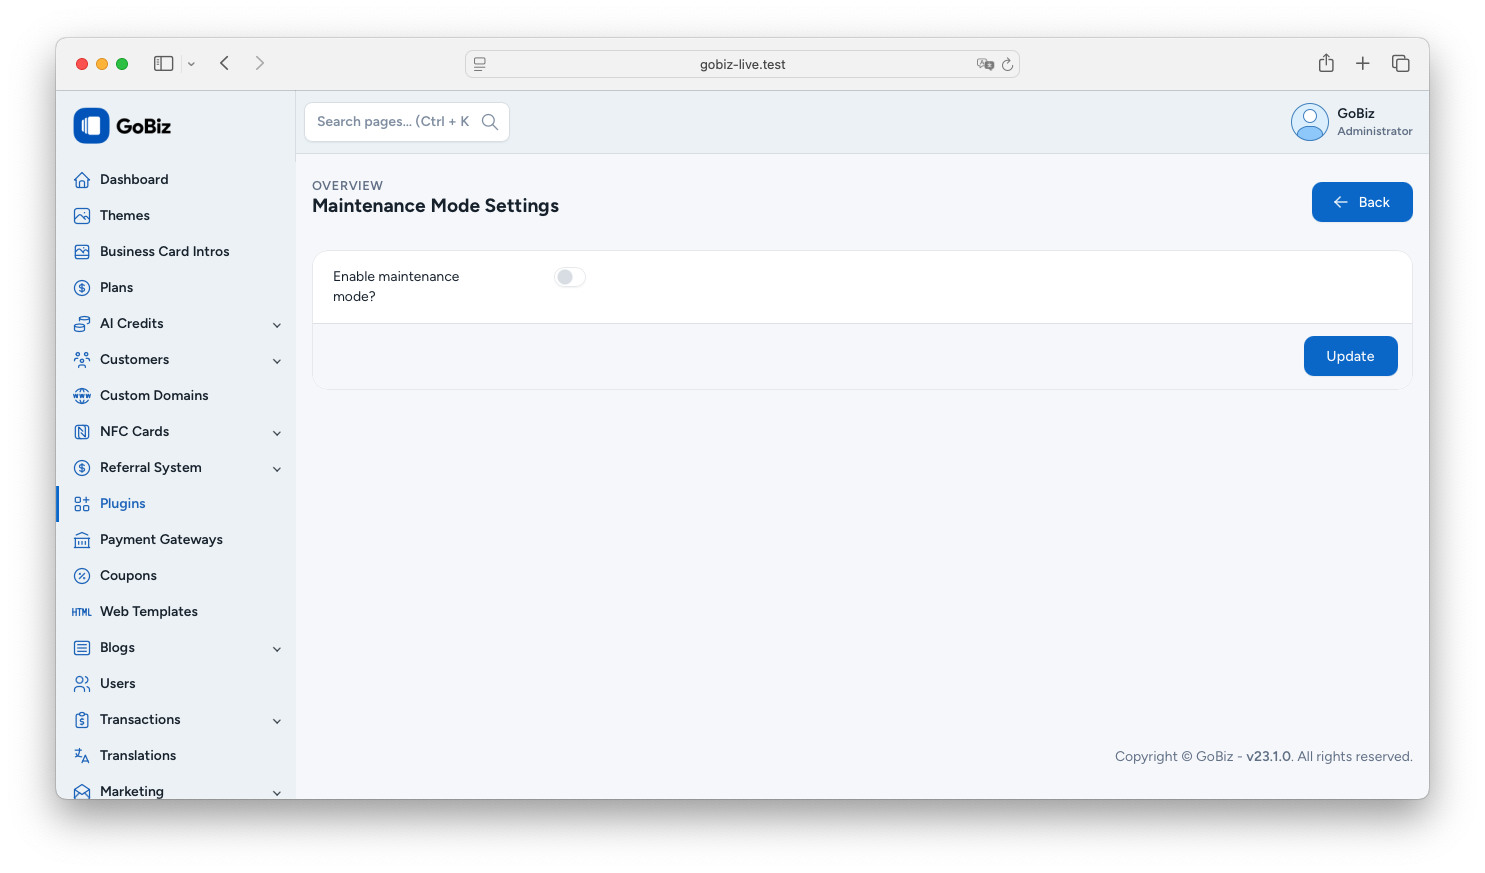The width and height of the screenshot is (1485, 873).
Task: Click the Themes image icon
Action: coord(82,216)
